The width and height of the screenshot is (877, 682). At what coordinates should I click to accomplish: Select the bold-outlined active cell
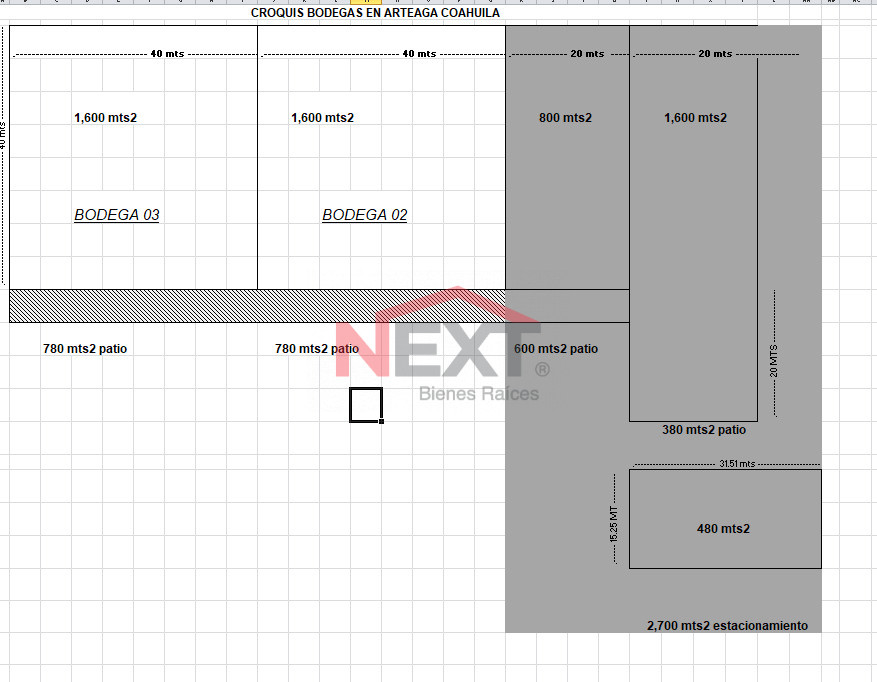365,405
